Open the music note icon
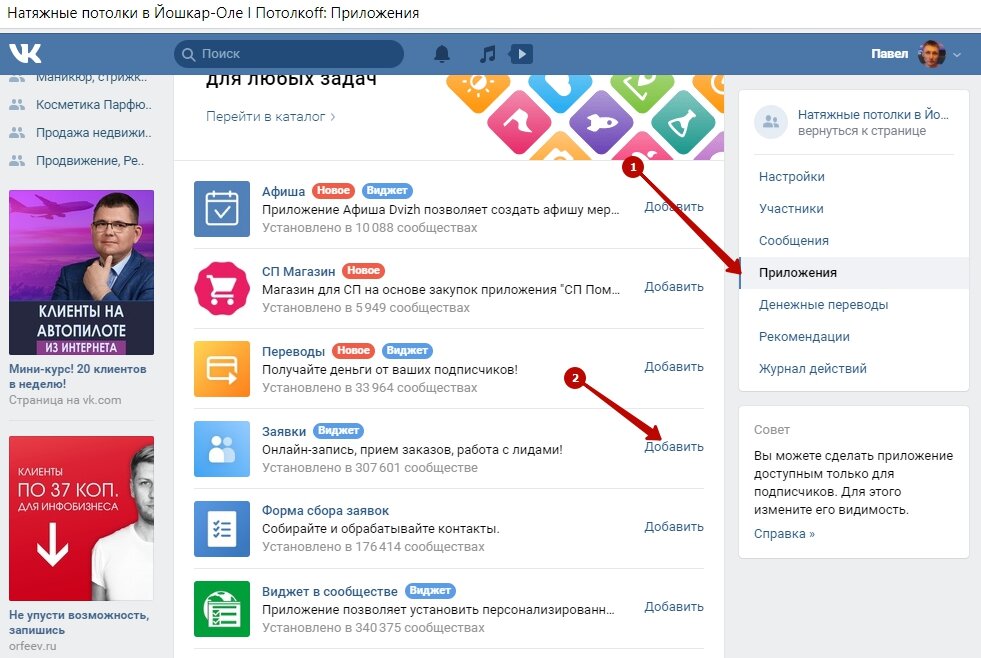Image resolution: width=981 pixels, height=658 pixels. point(487,54)
